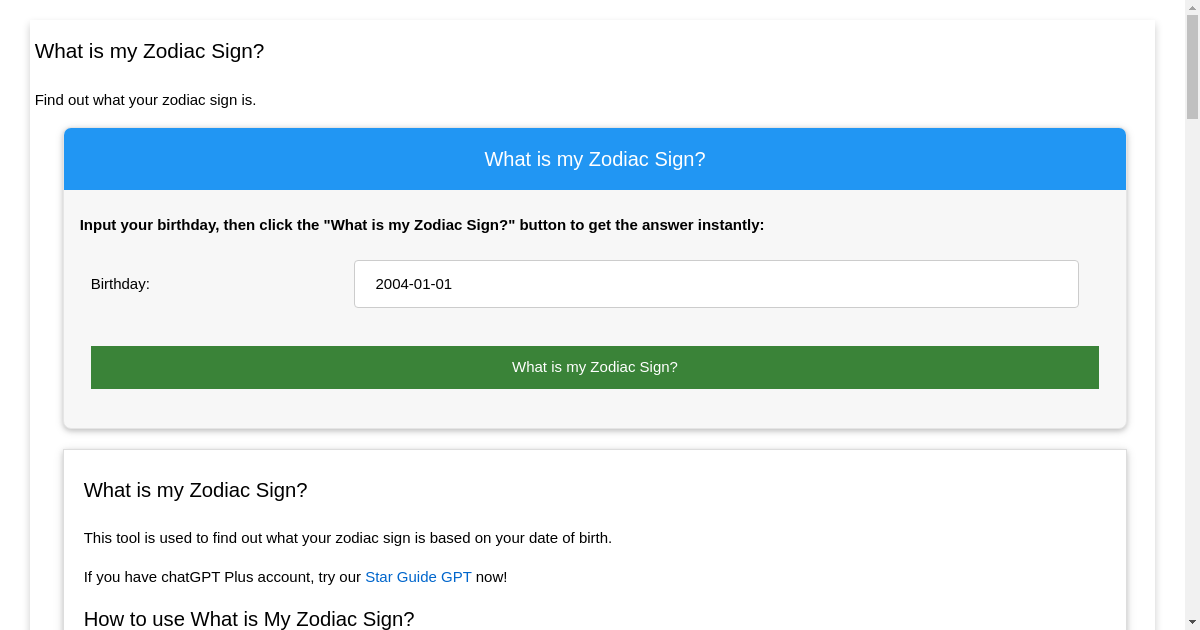Click the top page heading "What is my Zodiac Sign?"
This screenshot has height=630, width=1200.
149,51
